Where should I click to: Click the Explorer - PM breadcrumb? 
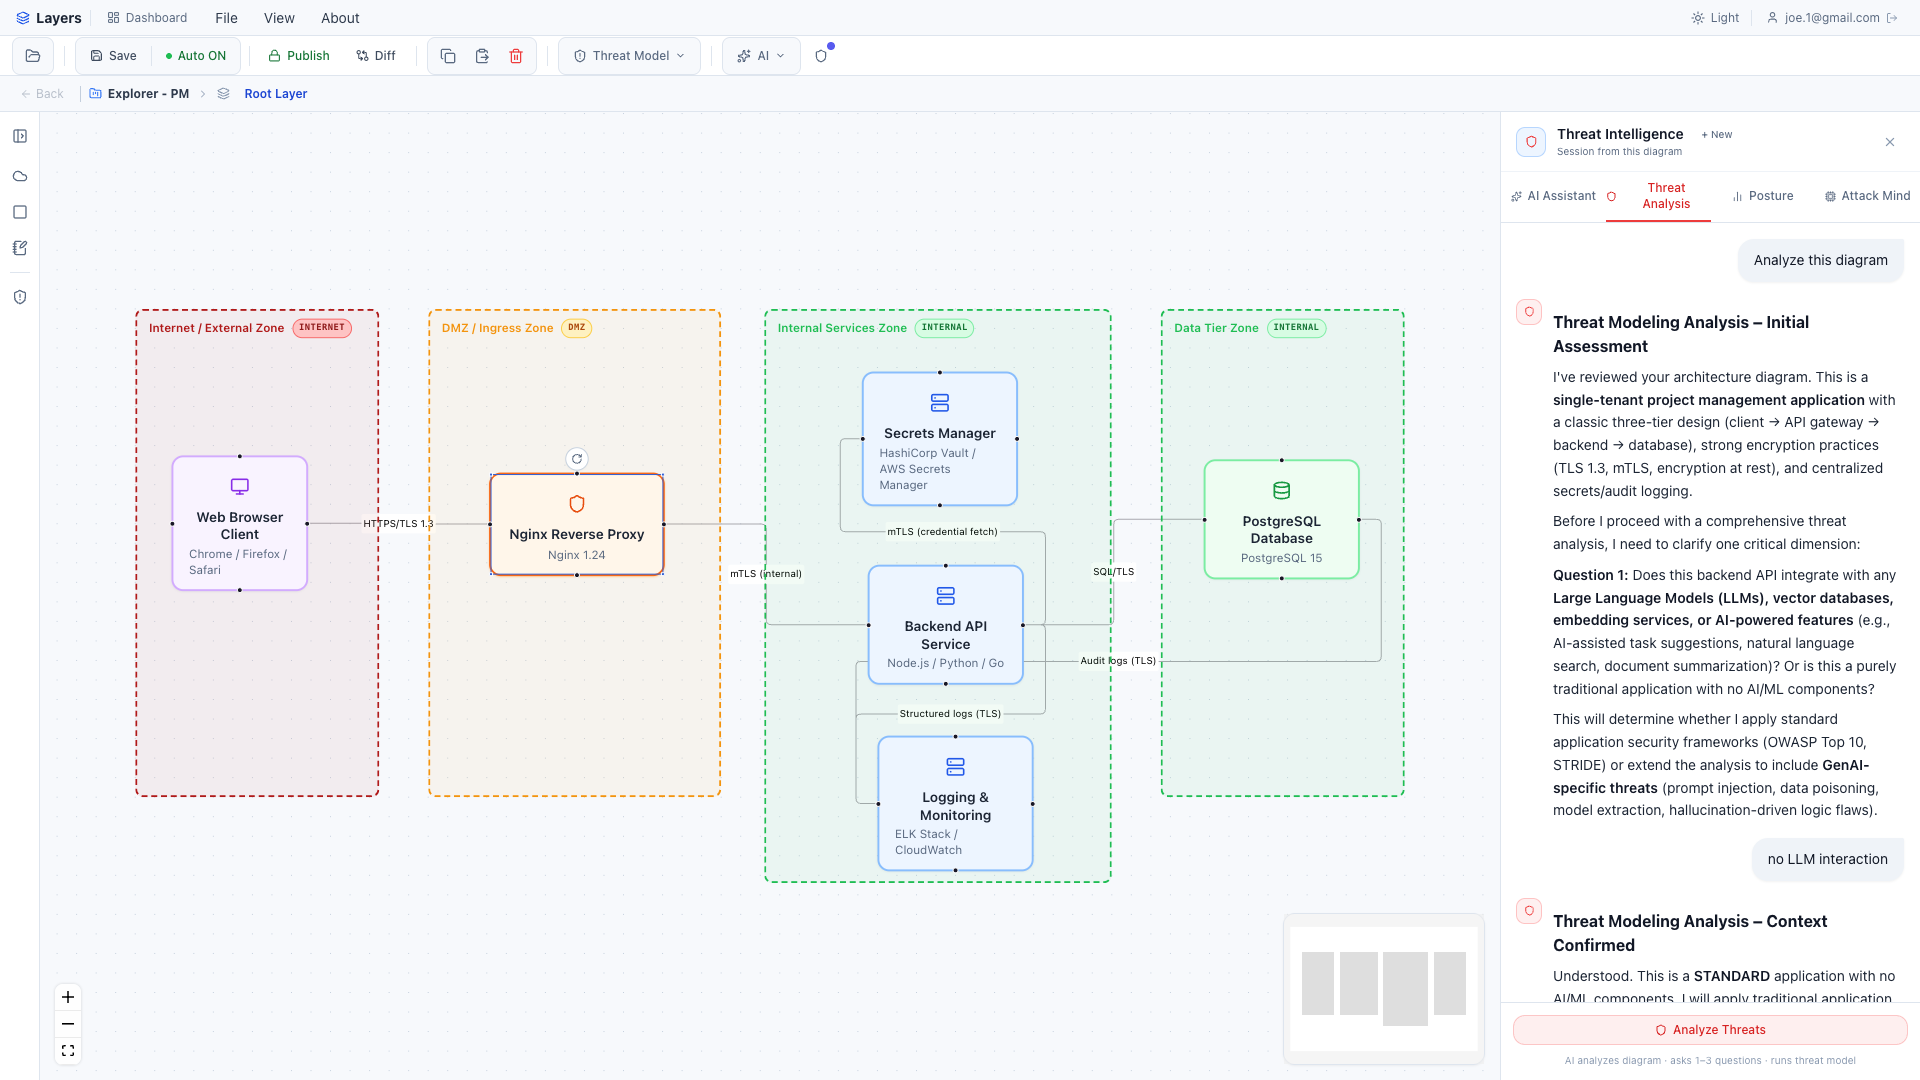tap(139, 94)
